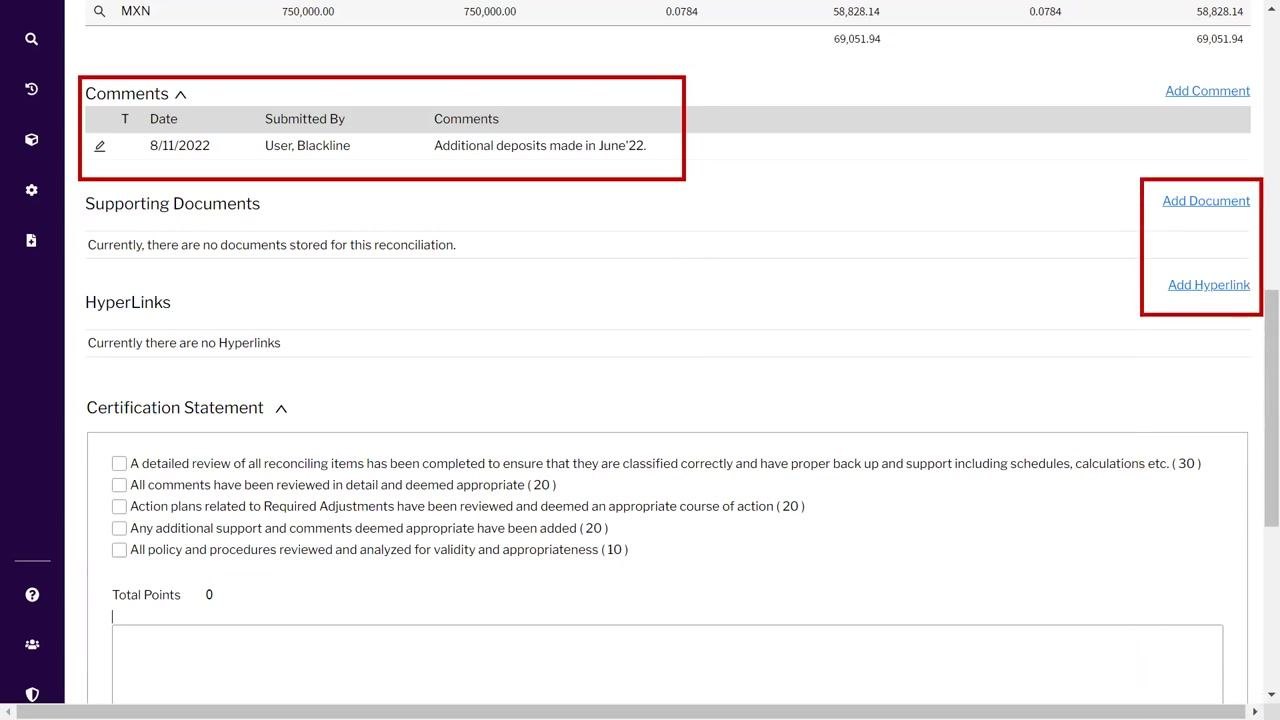1280x720 pixels.
Task: Click the vertical scrollbar thumb
Action: tap(1271, 408)
